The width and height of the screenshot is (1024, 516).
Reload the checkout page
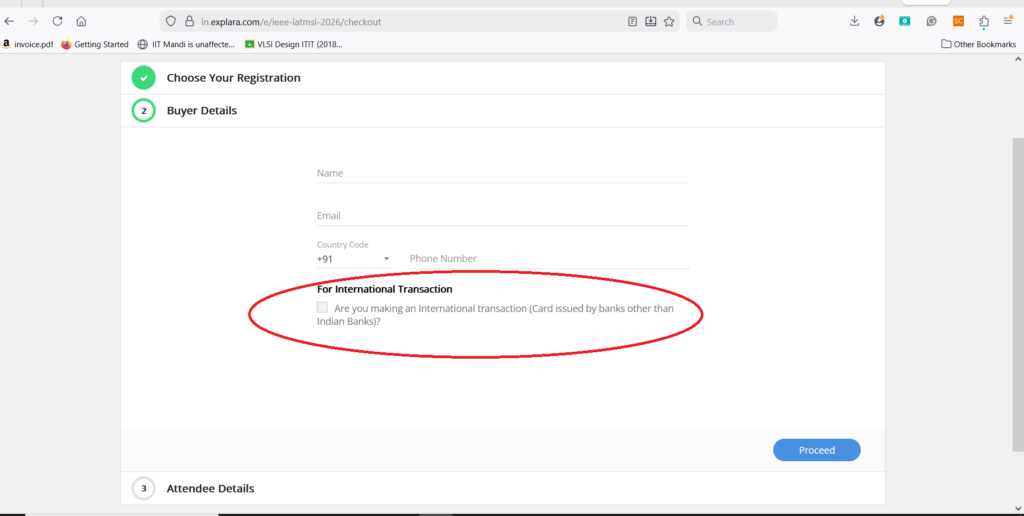57,21
